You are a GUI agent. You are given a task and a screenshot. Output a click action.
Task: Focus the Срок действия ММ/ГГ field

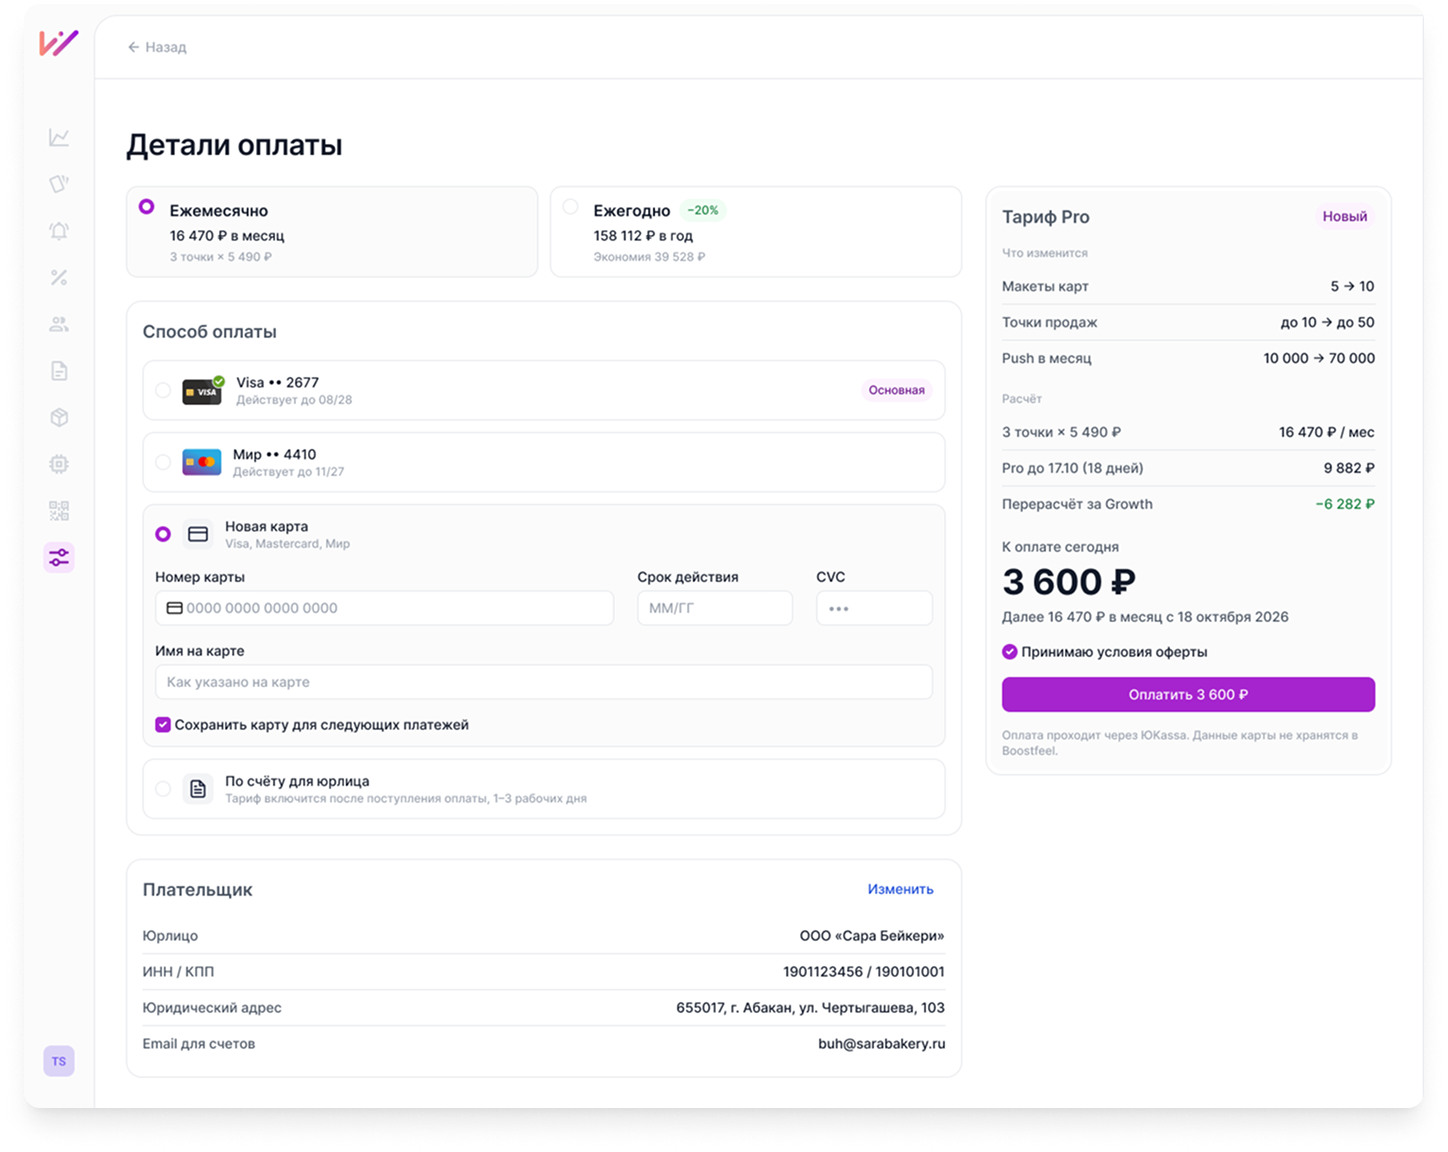click(715, 608)
